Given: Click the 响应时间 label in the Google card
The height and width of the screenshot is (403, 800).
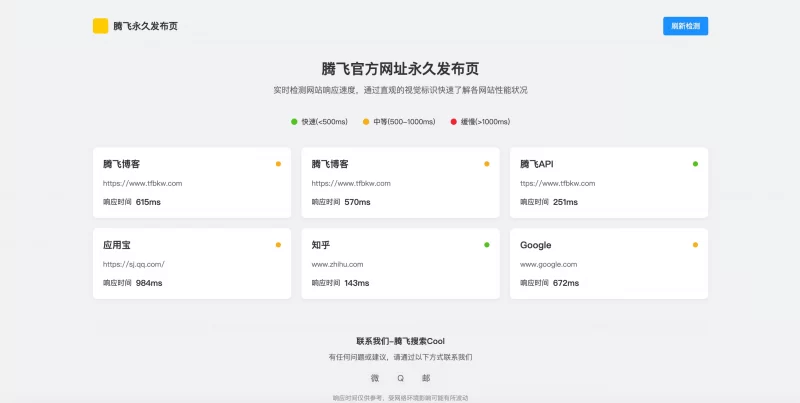Looking at the screenshot, I should pyautogui.click(x=534, y=283).
